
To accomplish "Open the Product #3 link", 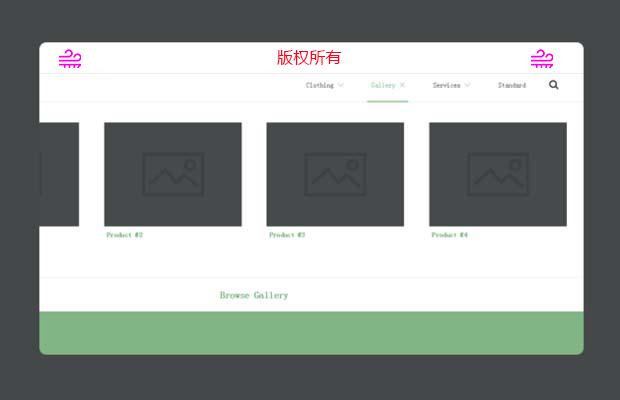I will [x=287, y=235].
